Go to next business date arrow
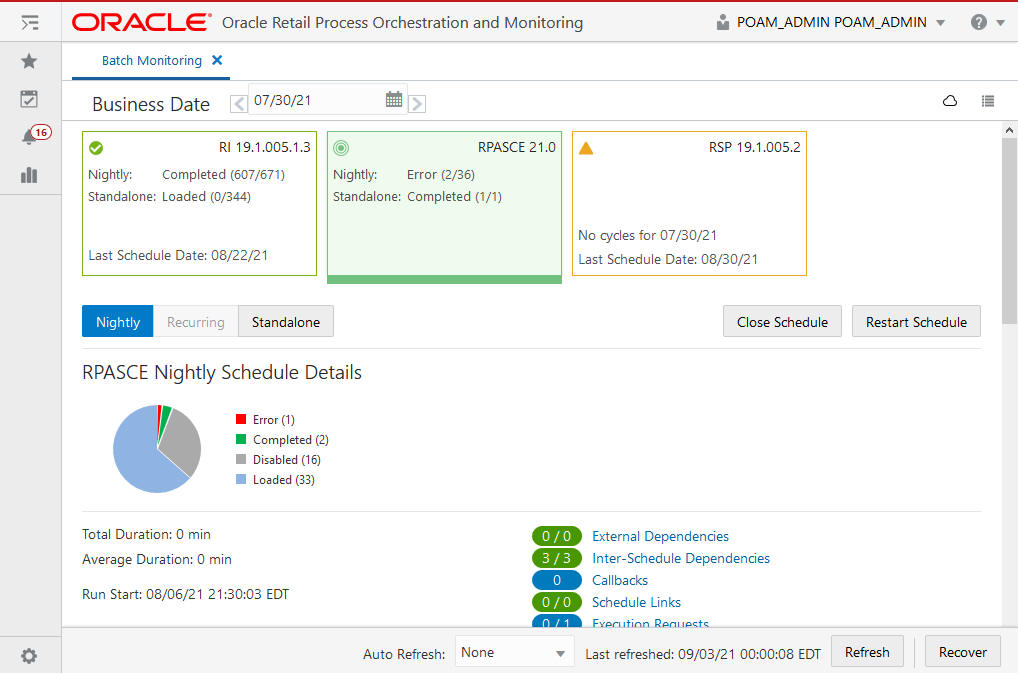1018x673 pixels. tap(417, 104)
